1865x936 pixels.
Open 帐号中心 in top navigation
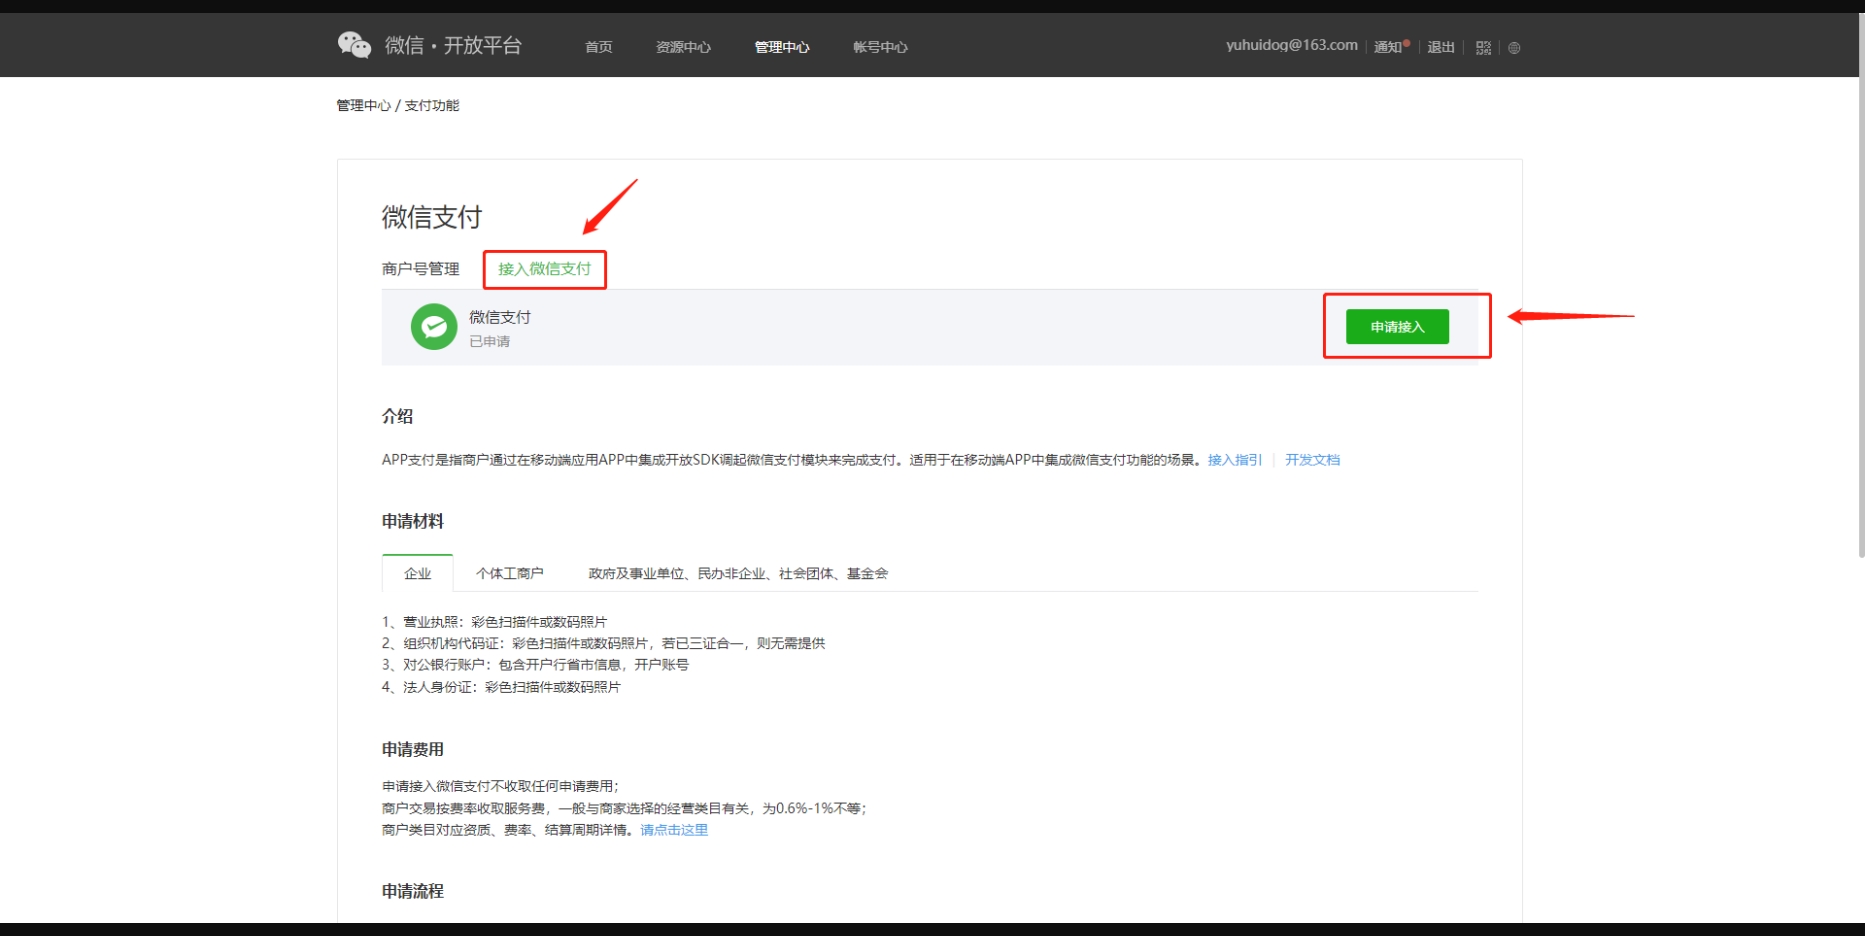pyautogui.click(x=880, y=47)
